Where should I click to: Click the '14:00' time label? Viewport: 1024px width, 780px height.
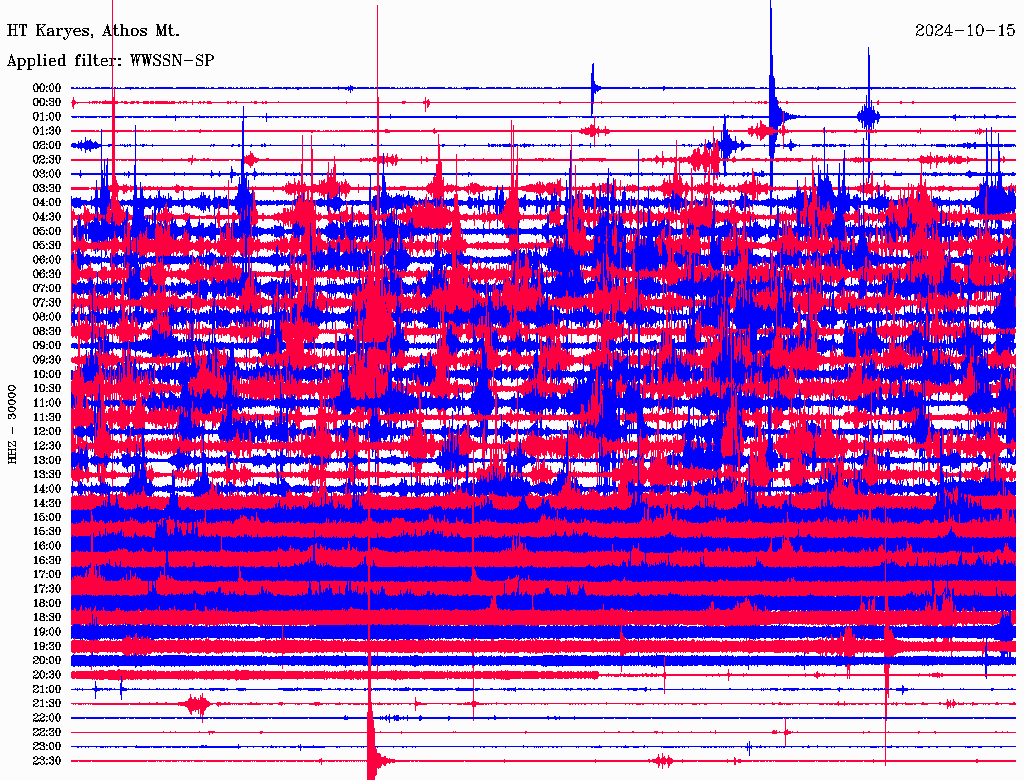47,489
